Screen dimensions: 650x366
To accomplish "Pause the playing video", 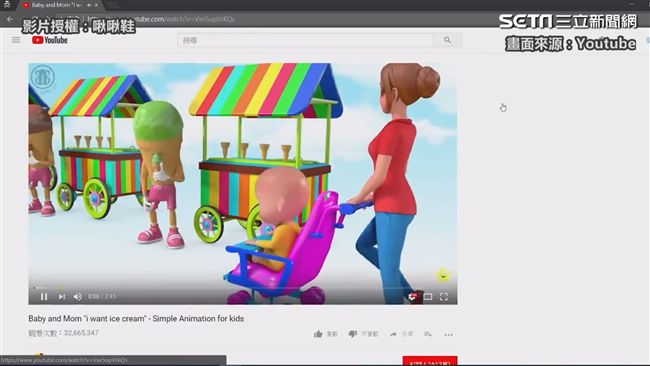I will 44,296.
